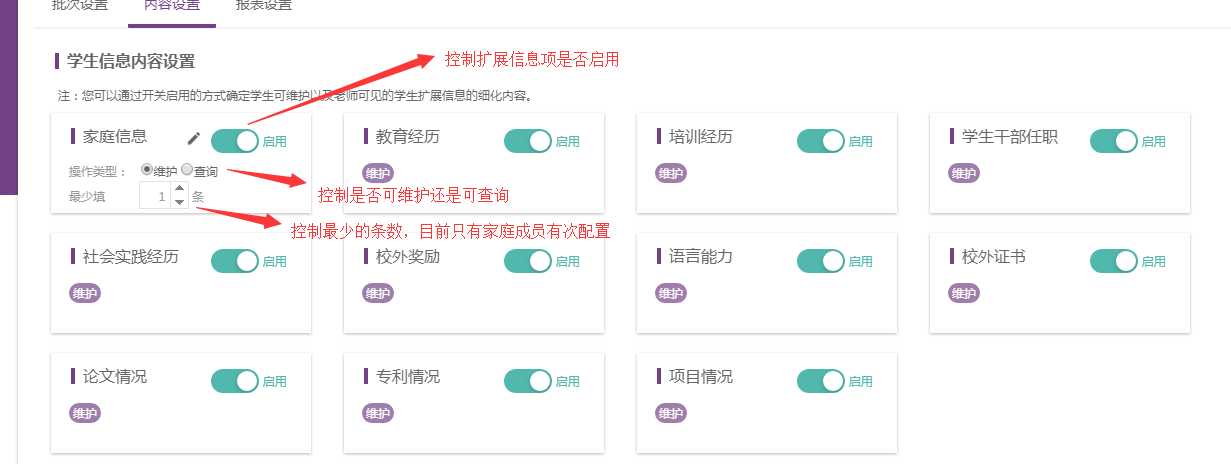This screenshot has width=1231, height=464.
Task: Disable the 教育经历 switch
Action: tap(528, 141)
